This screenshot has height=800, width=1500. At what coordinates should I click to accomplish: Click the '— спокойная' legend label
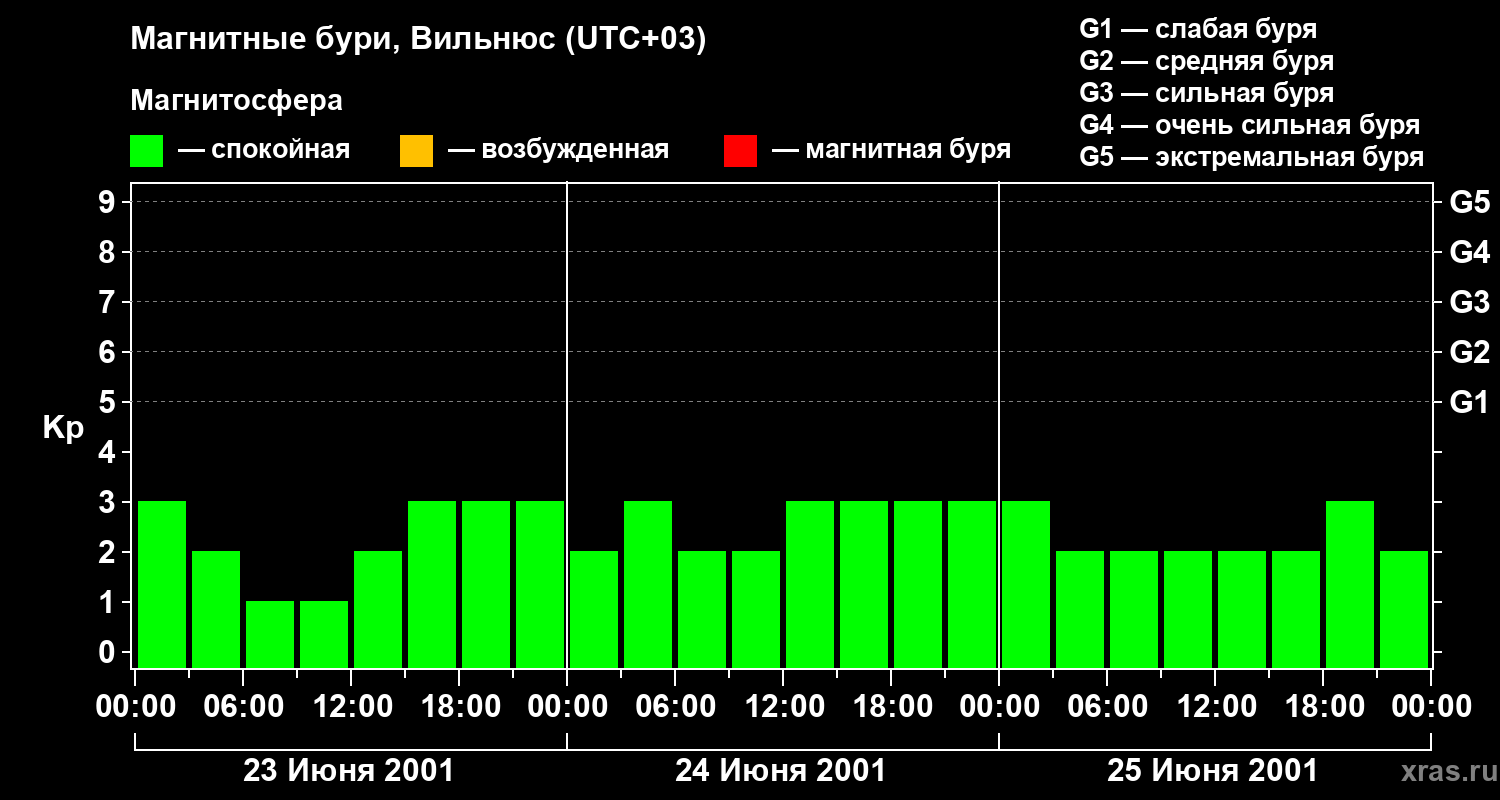(264, 150)
